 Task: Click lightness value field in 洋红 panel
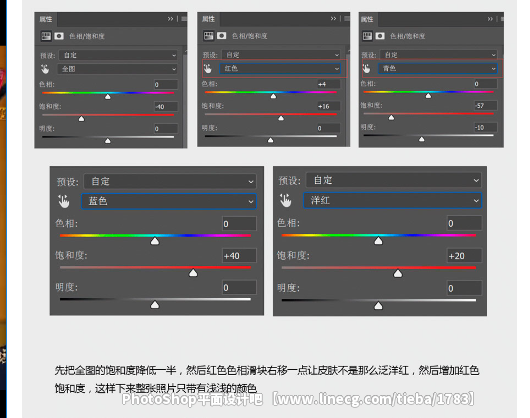coord(464,288)
